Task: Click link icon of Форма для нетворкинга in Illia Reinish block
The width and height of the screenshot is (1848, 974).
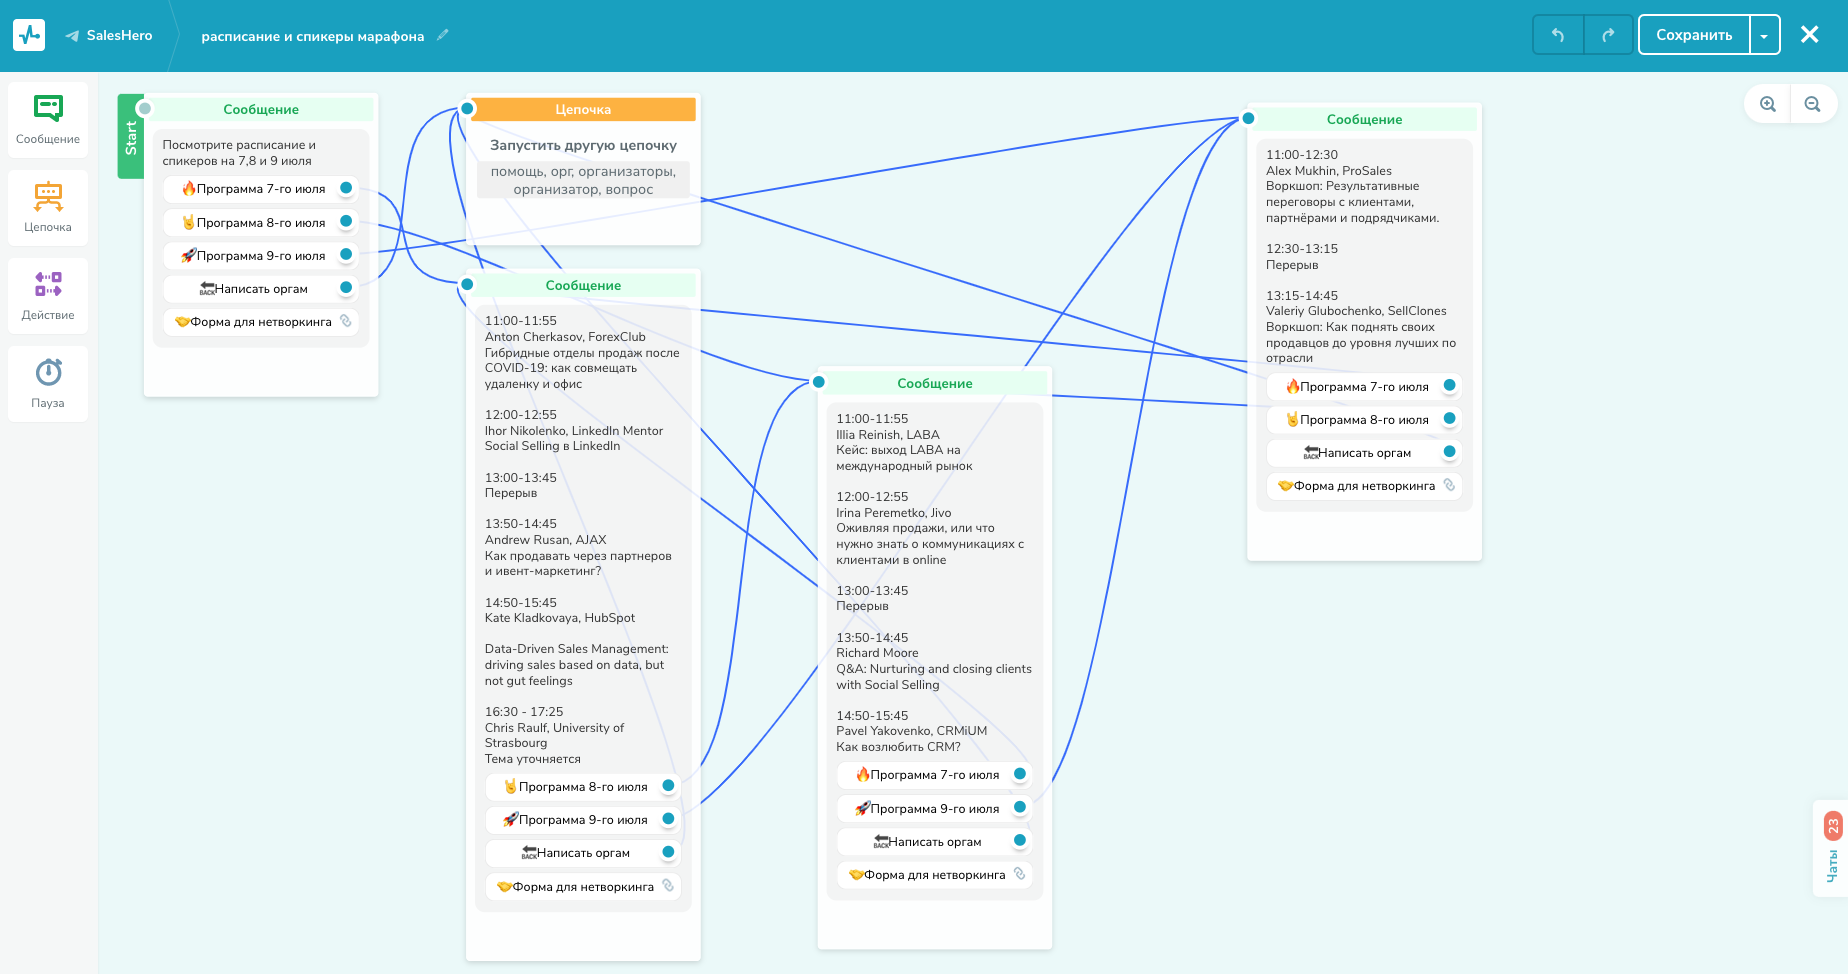Action: pyautogui.click(x=1020, y=873)
